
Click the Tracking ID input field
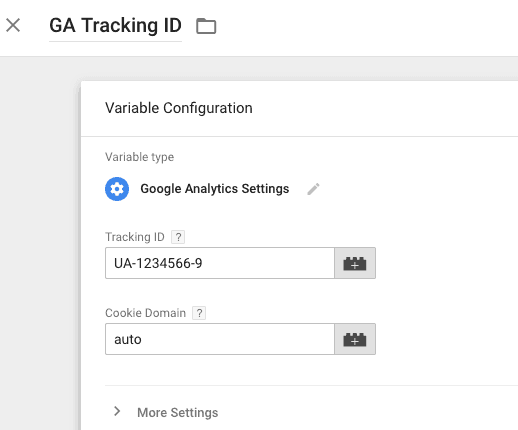coord(220,263)
